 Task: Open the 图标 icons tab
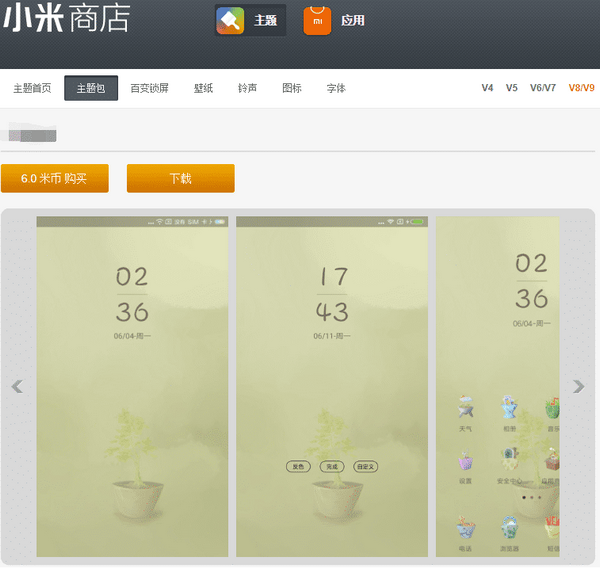click(x=292, y=88)
